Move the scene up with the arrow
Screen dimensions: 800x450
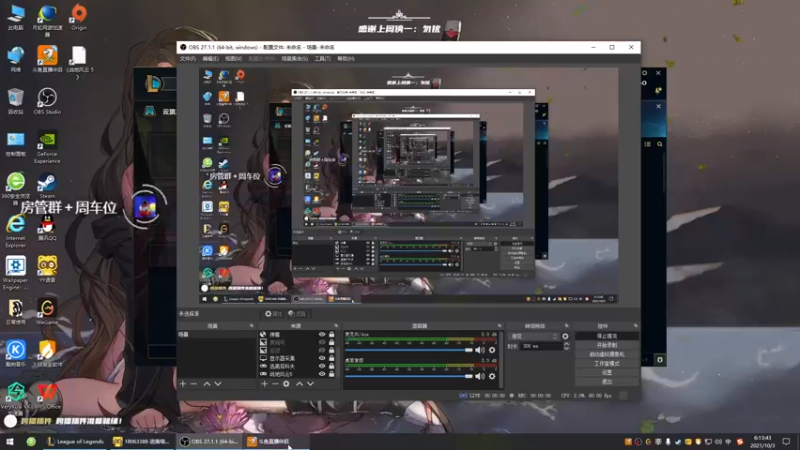click(x=207, y=384)
